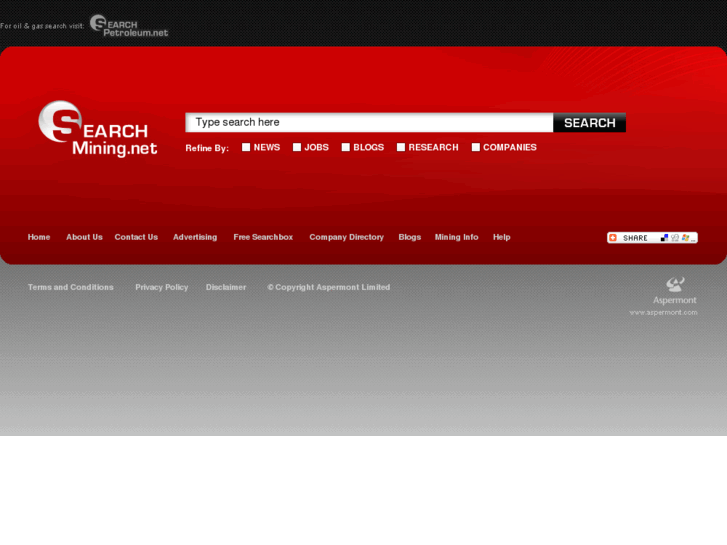Viewport: 727px width, 545px height.
Task: Check the RESEARCH filter box
Action: [x=401, y=147]
